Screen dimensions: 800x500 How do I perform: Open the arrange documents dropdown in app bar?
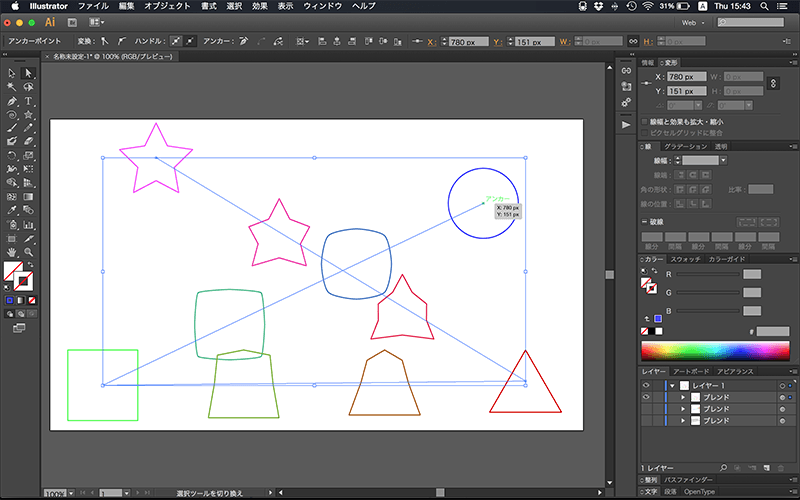[x=96, y=22]
